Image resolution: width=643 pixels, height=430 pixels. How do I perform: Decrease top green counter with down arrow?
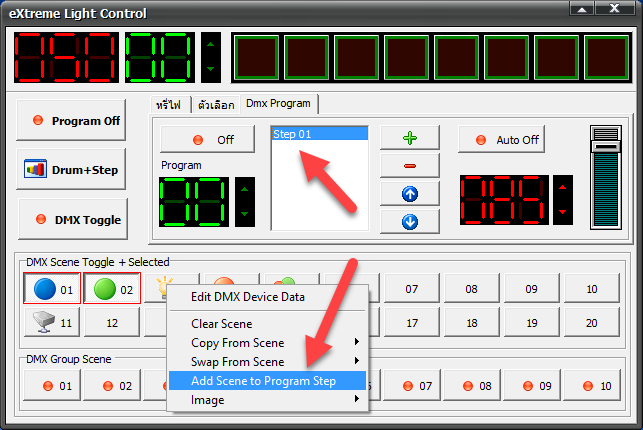pos(210,69)
